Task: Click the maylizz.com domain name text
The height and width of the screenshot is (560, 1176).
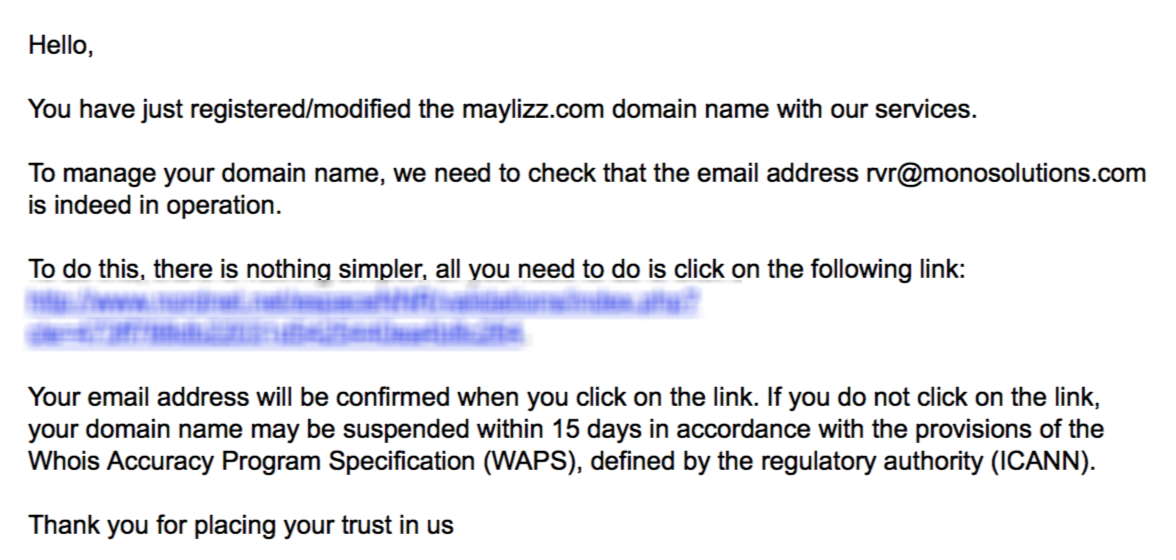Action: (533, 109)
